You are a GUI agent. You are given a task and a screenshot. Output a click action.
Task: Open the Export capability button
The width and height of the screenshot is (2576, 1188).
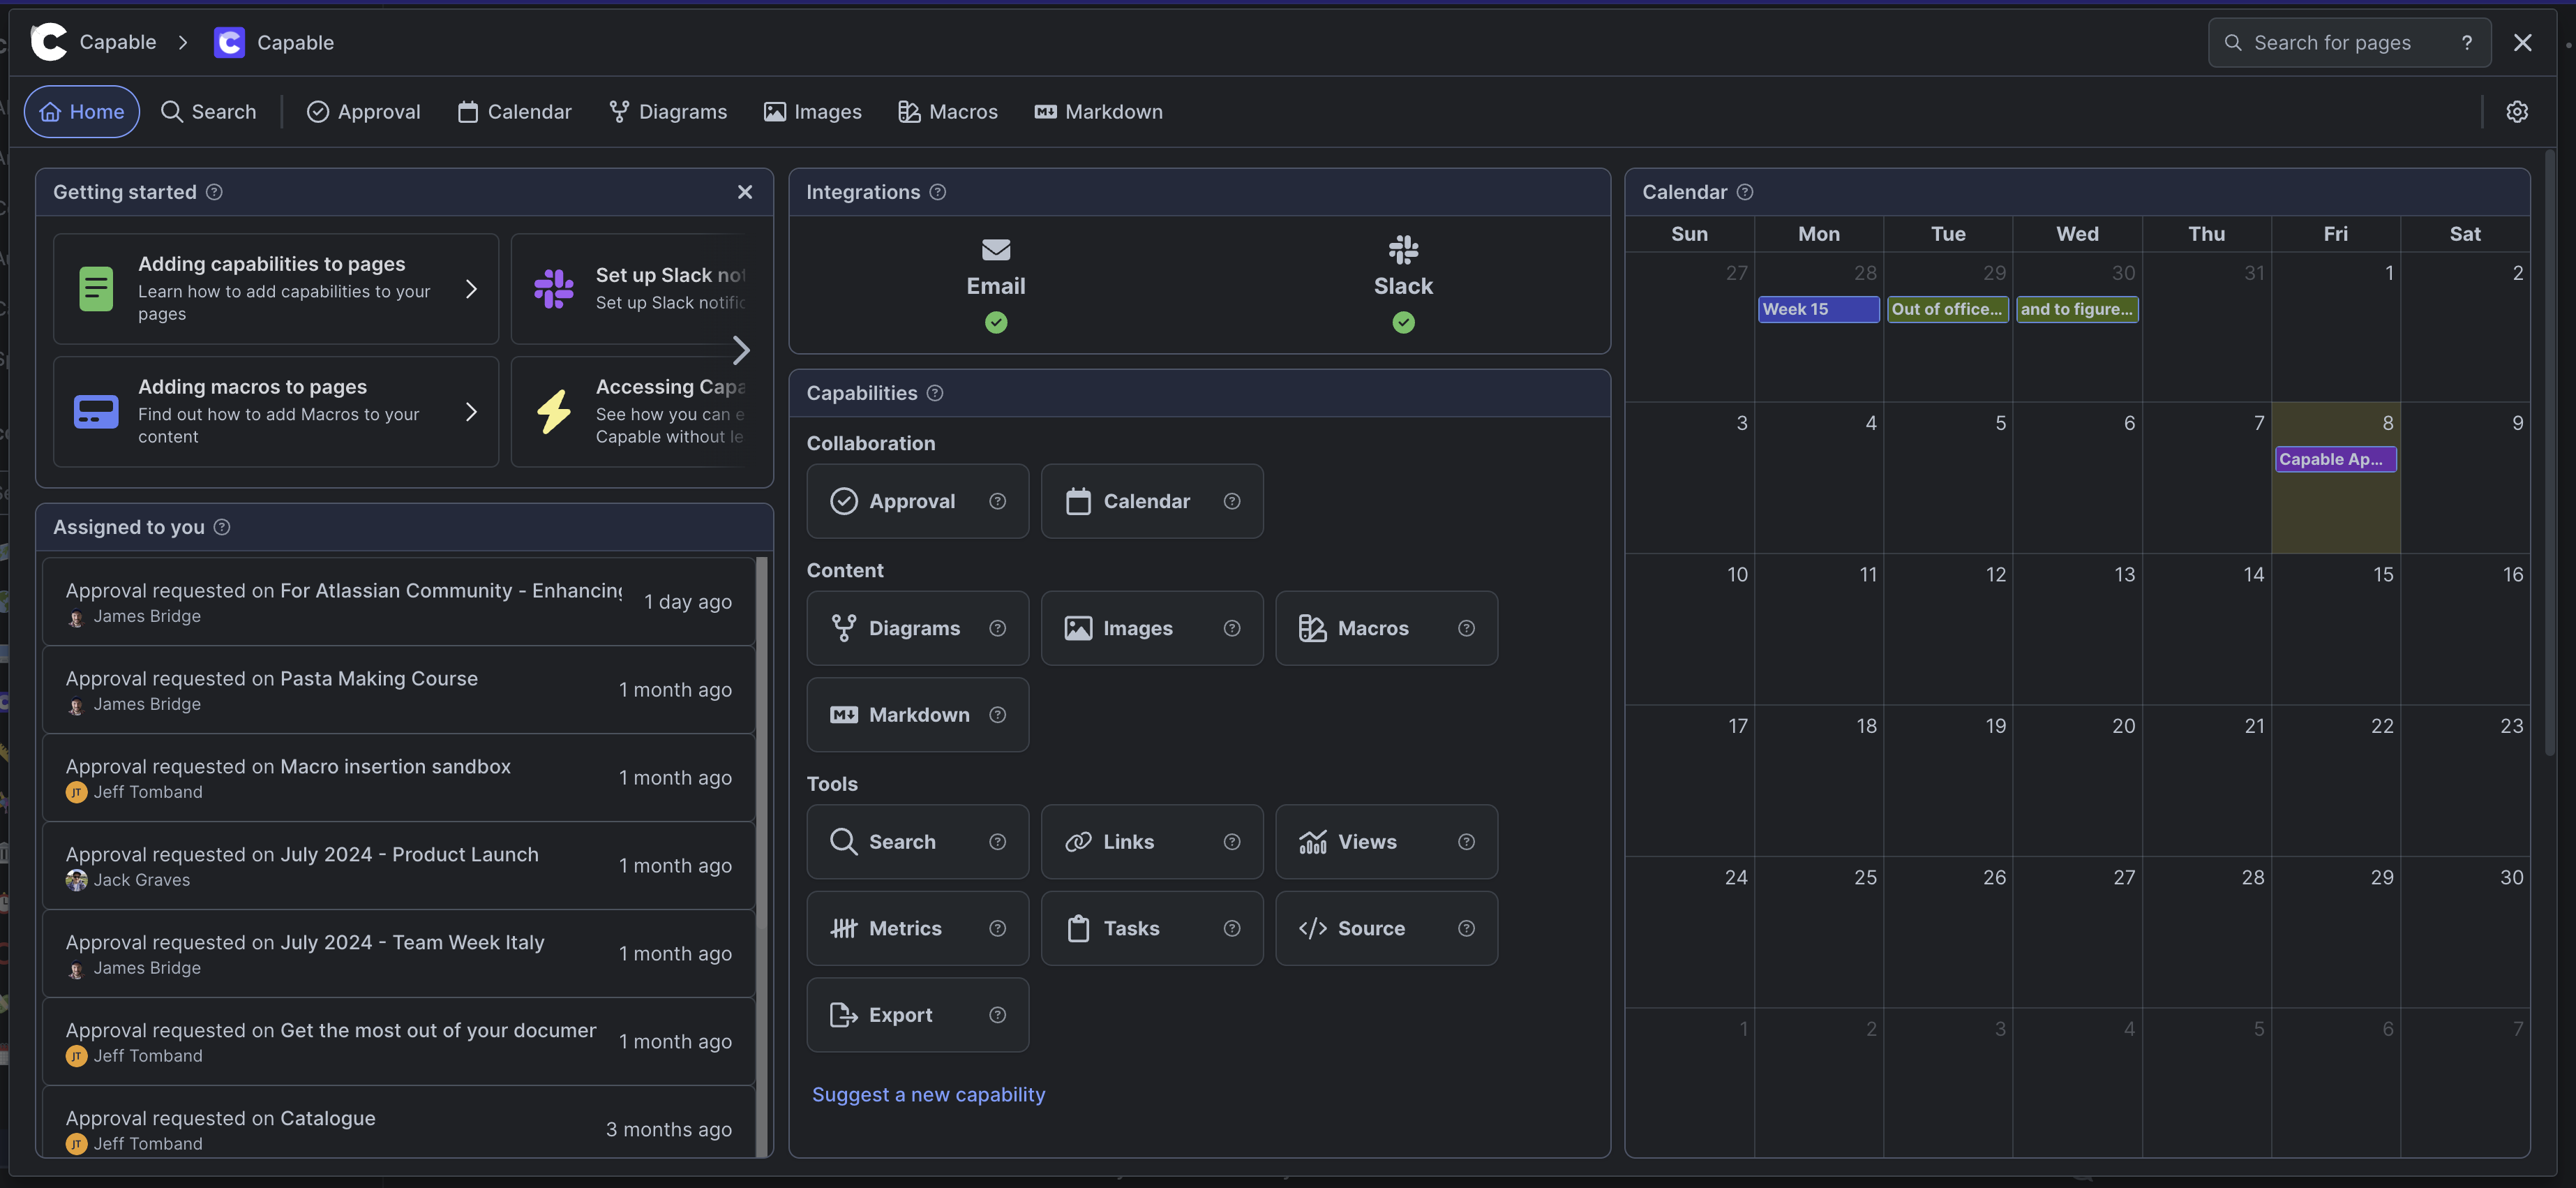click(x=899, y=1015)
